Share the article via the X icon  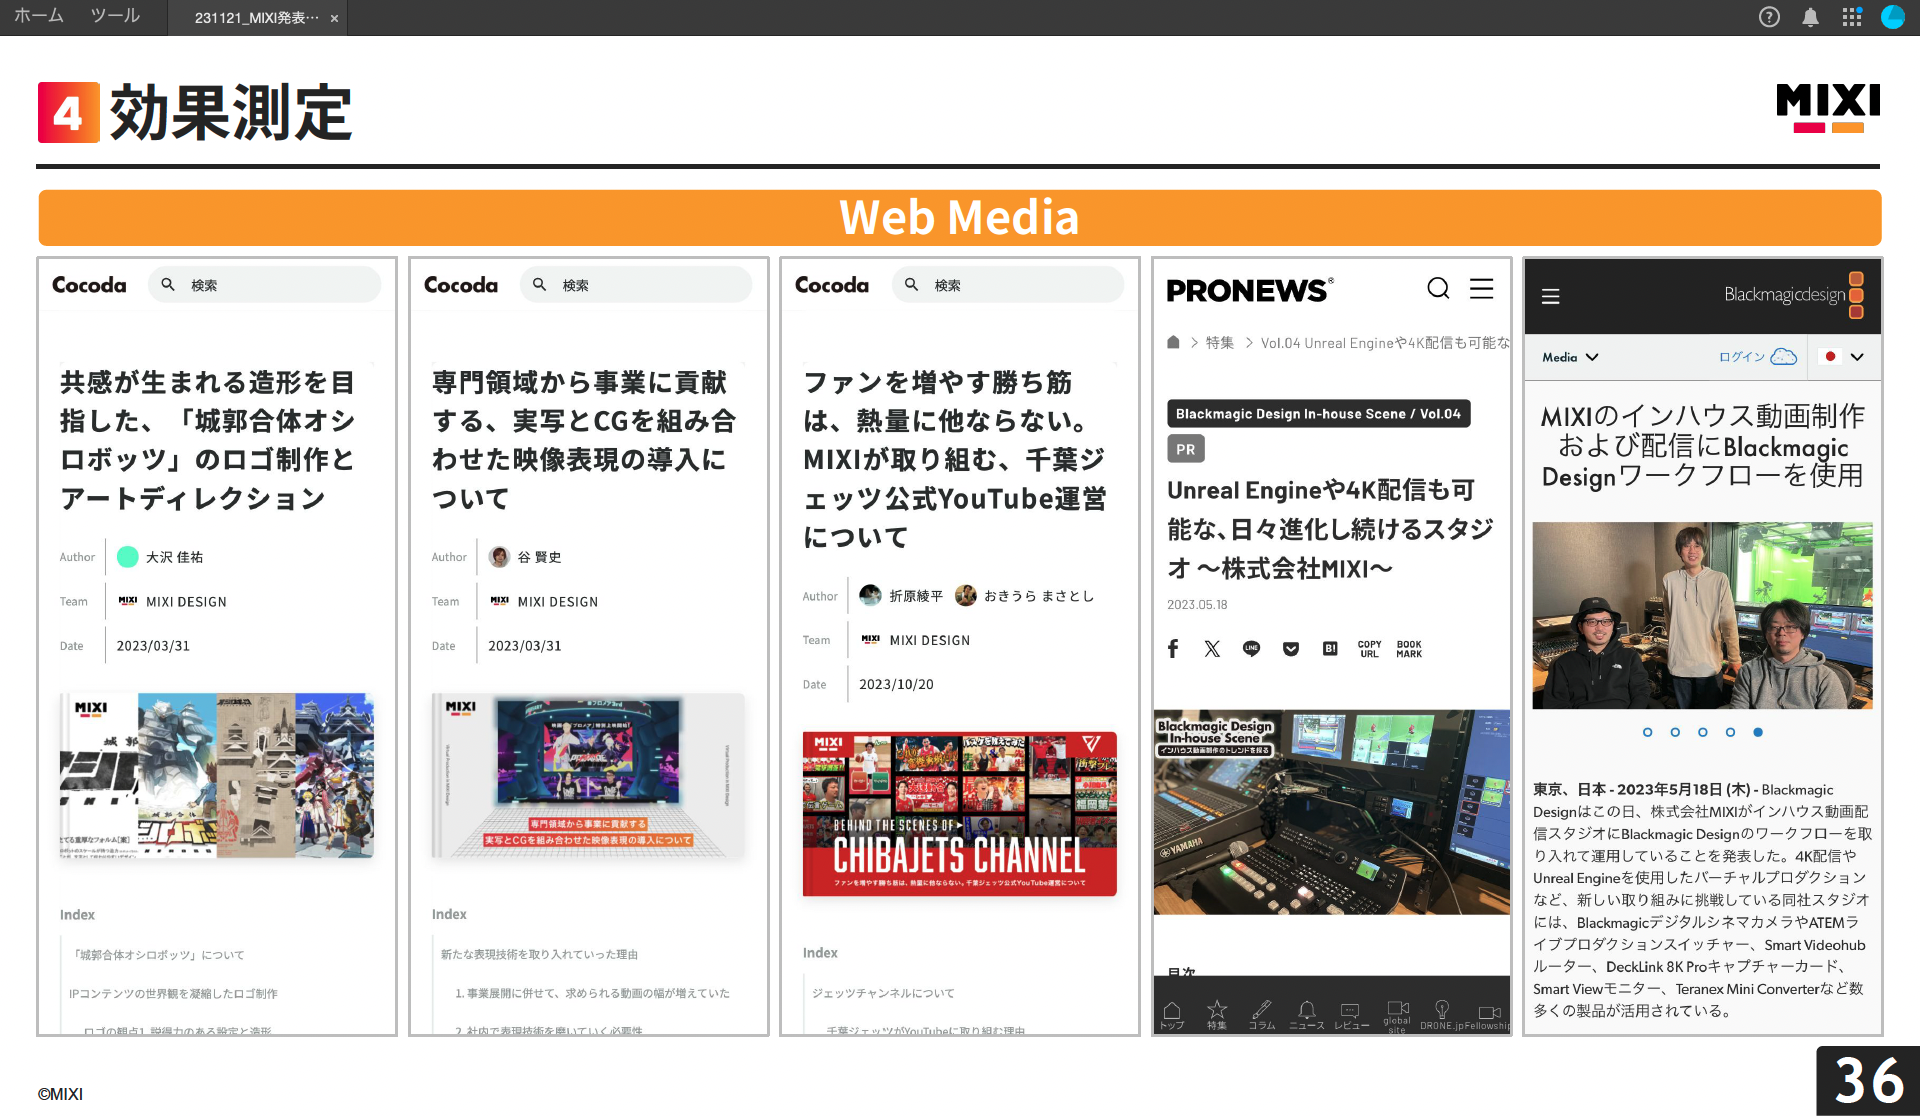click(x=1212, y=648)
